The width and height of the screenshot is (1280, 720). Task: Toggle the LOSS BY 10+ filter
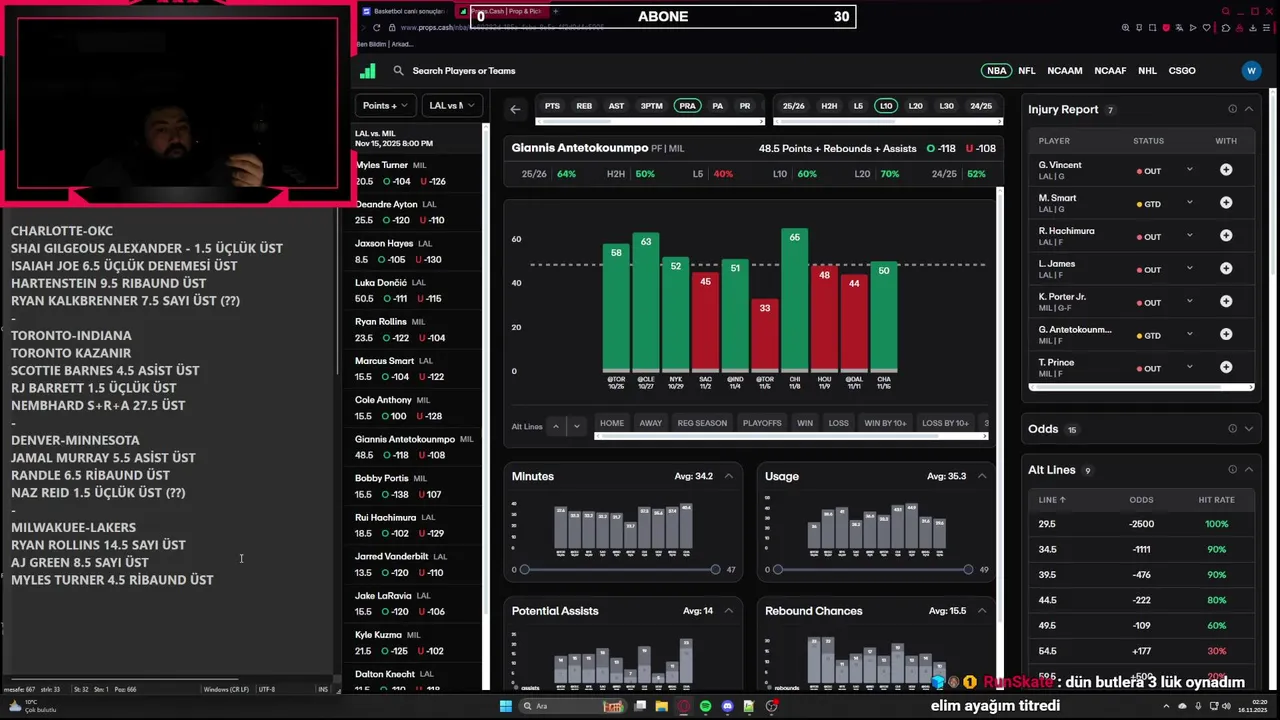point(945,423)
